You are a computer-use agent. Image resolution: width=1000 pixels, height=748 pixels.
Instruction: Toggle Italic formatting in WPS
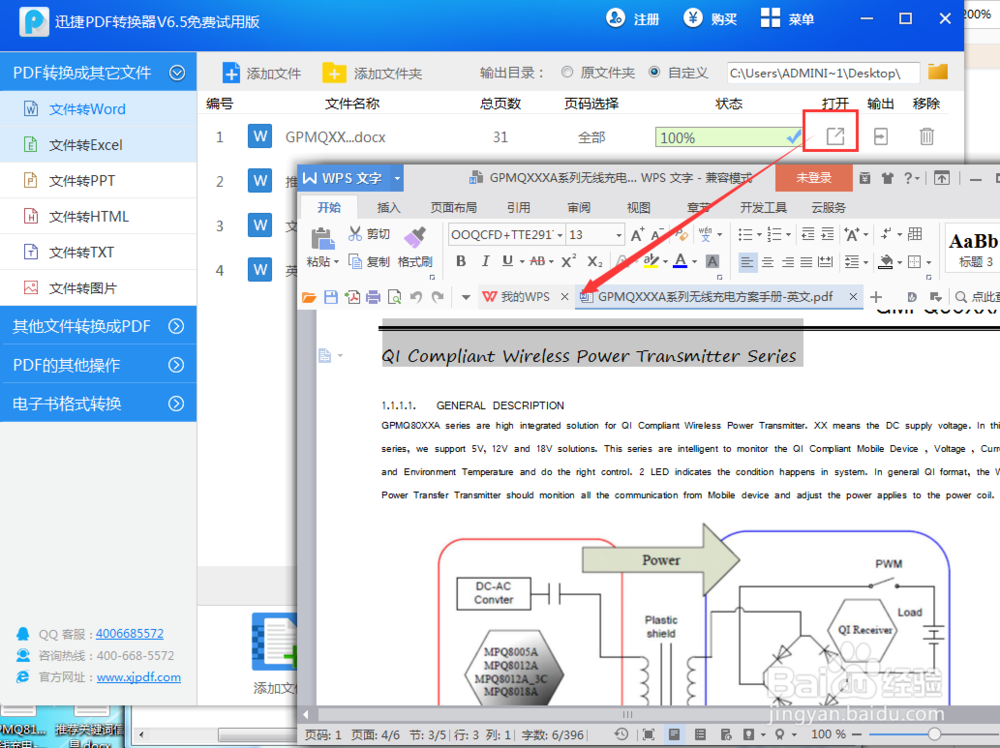click(x=485, y=261)
